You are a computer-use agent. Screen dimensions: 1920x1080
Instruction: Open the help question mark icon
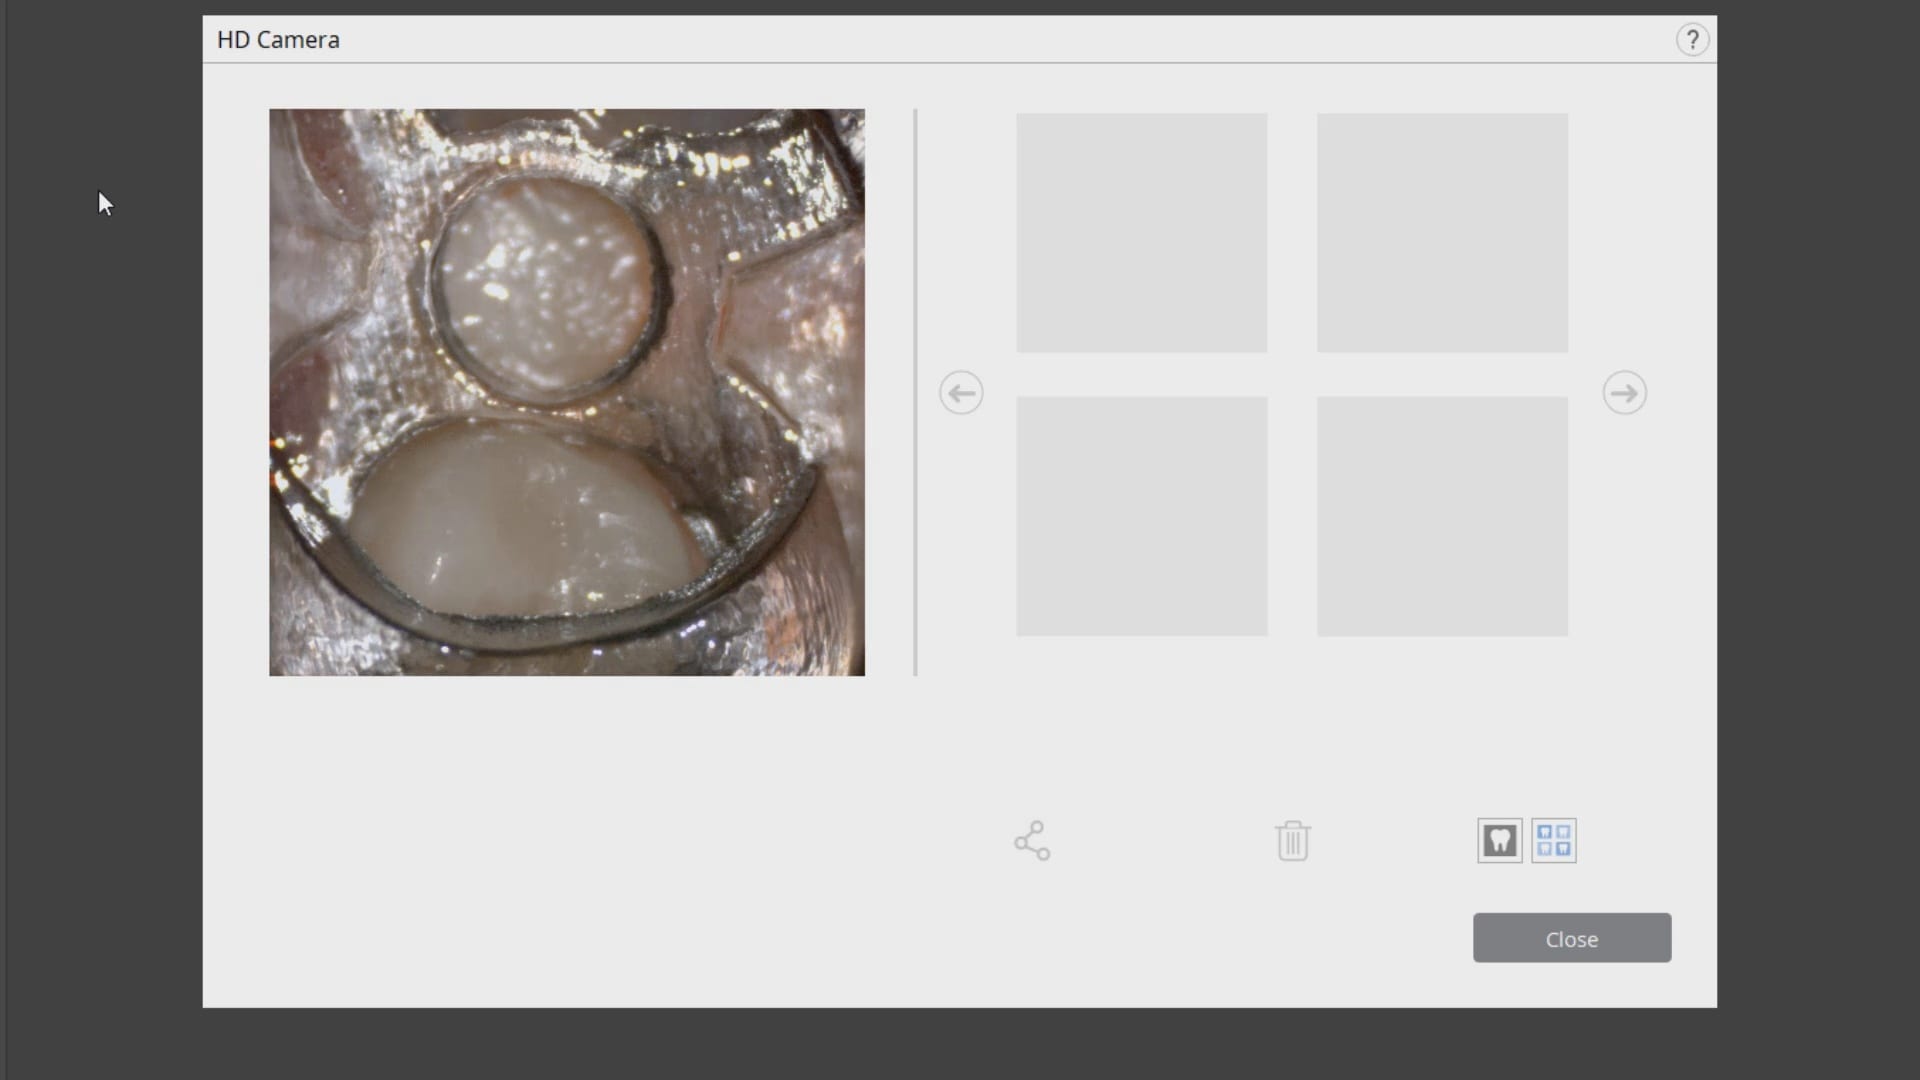(x=1692, y=40)
